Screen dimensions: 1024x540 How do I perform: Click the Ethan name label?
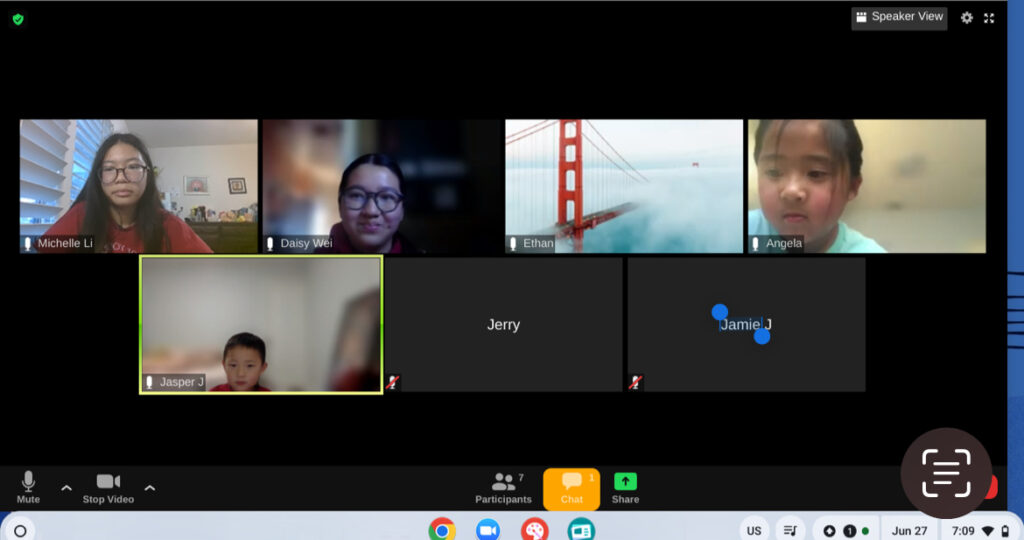pyautogui.click(x=538, y=244)
